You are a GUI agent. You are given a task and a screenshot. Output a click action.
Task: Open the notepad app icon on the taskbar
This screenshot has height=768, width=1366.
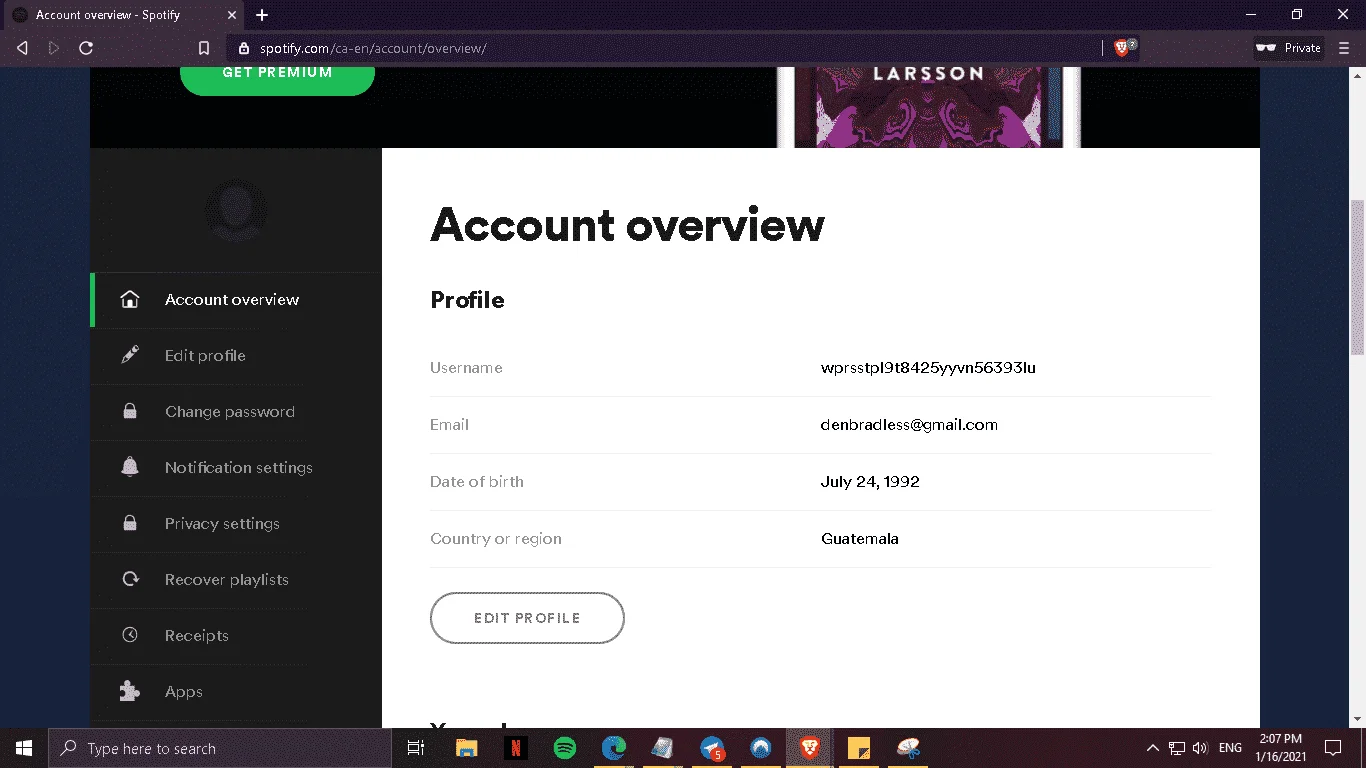663,748
